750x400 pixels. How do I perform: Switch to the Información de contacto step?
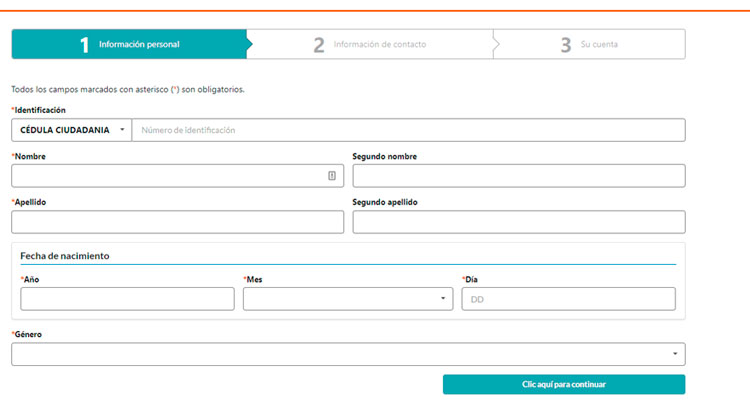click(x=379, y=44)
